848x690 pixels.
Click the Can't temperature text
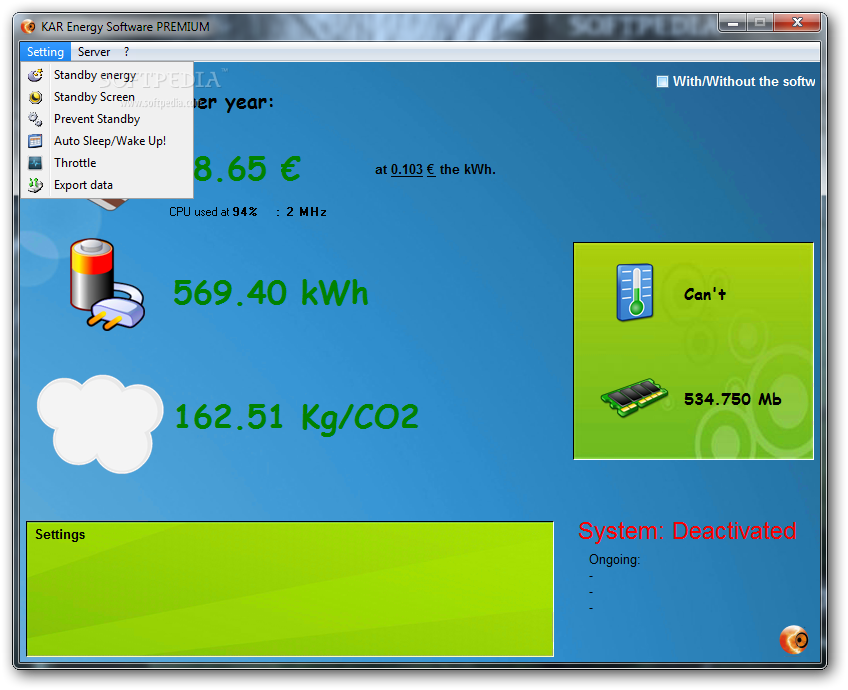pyautogui.click(x=705, y=294)
